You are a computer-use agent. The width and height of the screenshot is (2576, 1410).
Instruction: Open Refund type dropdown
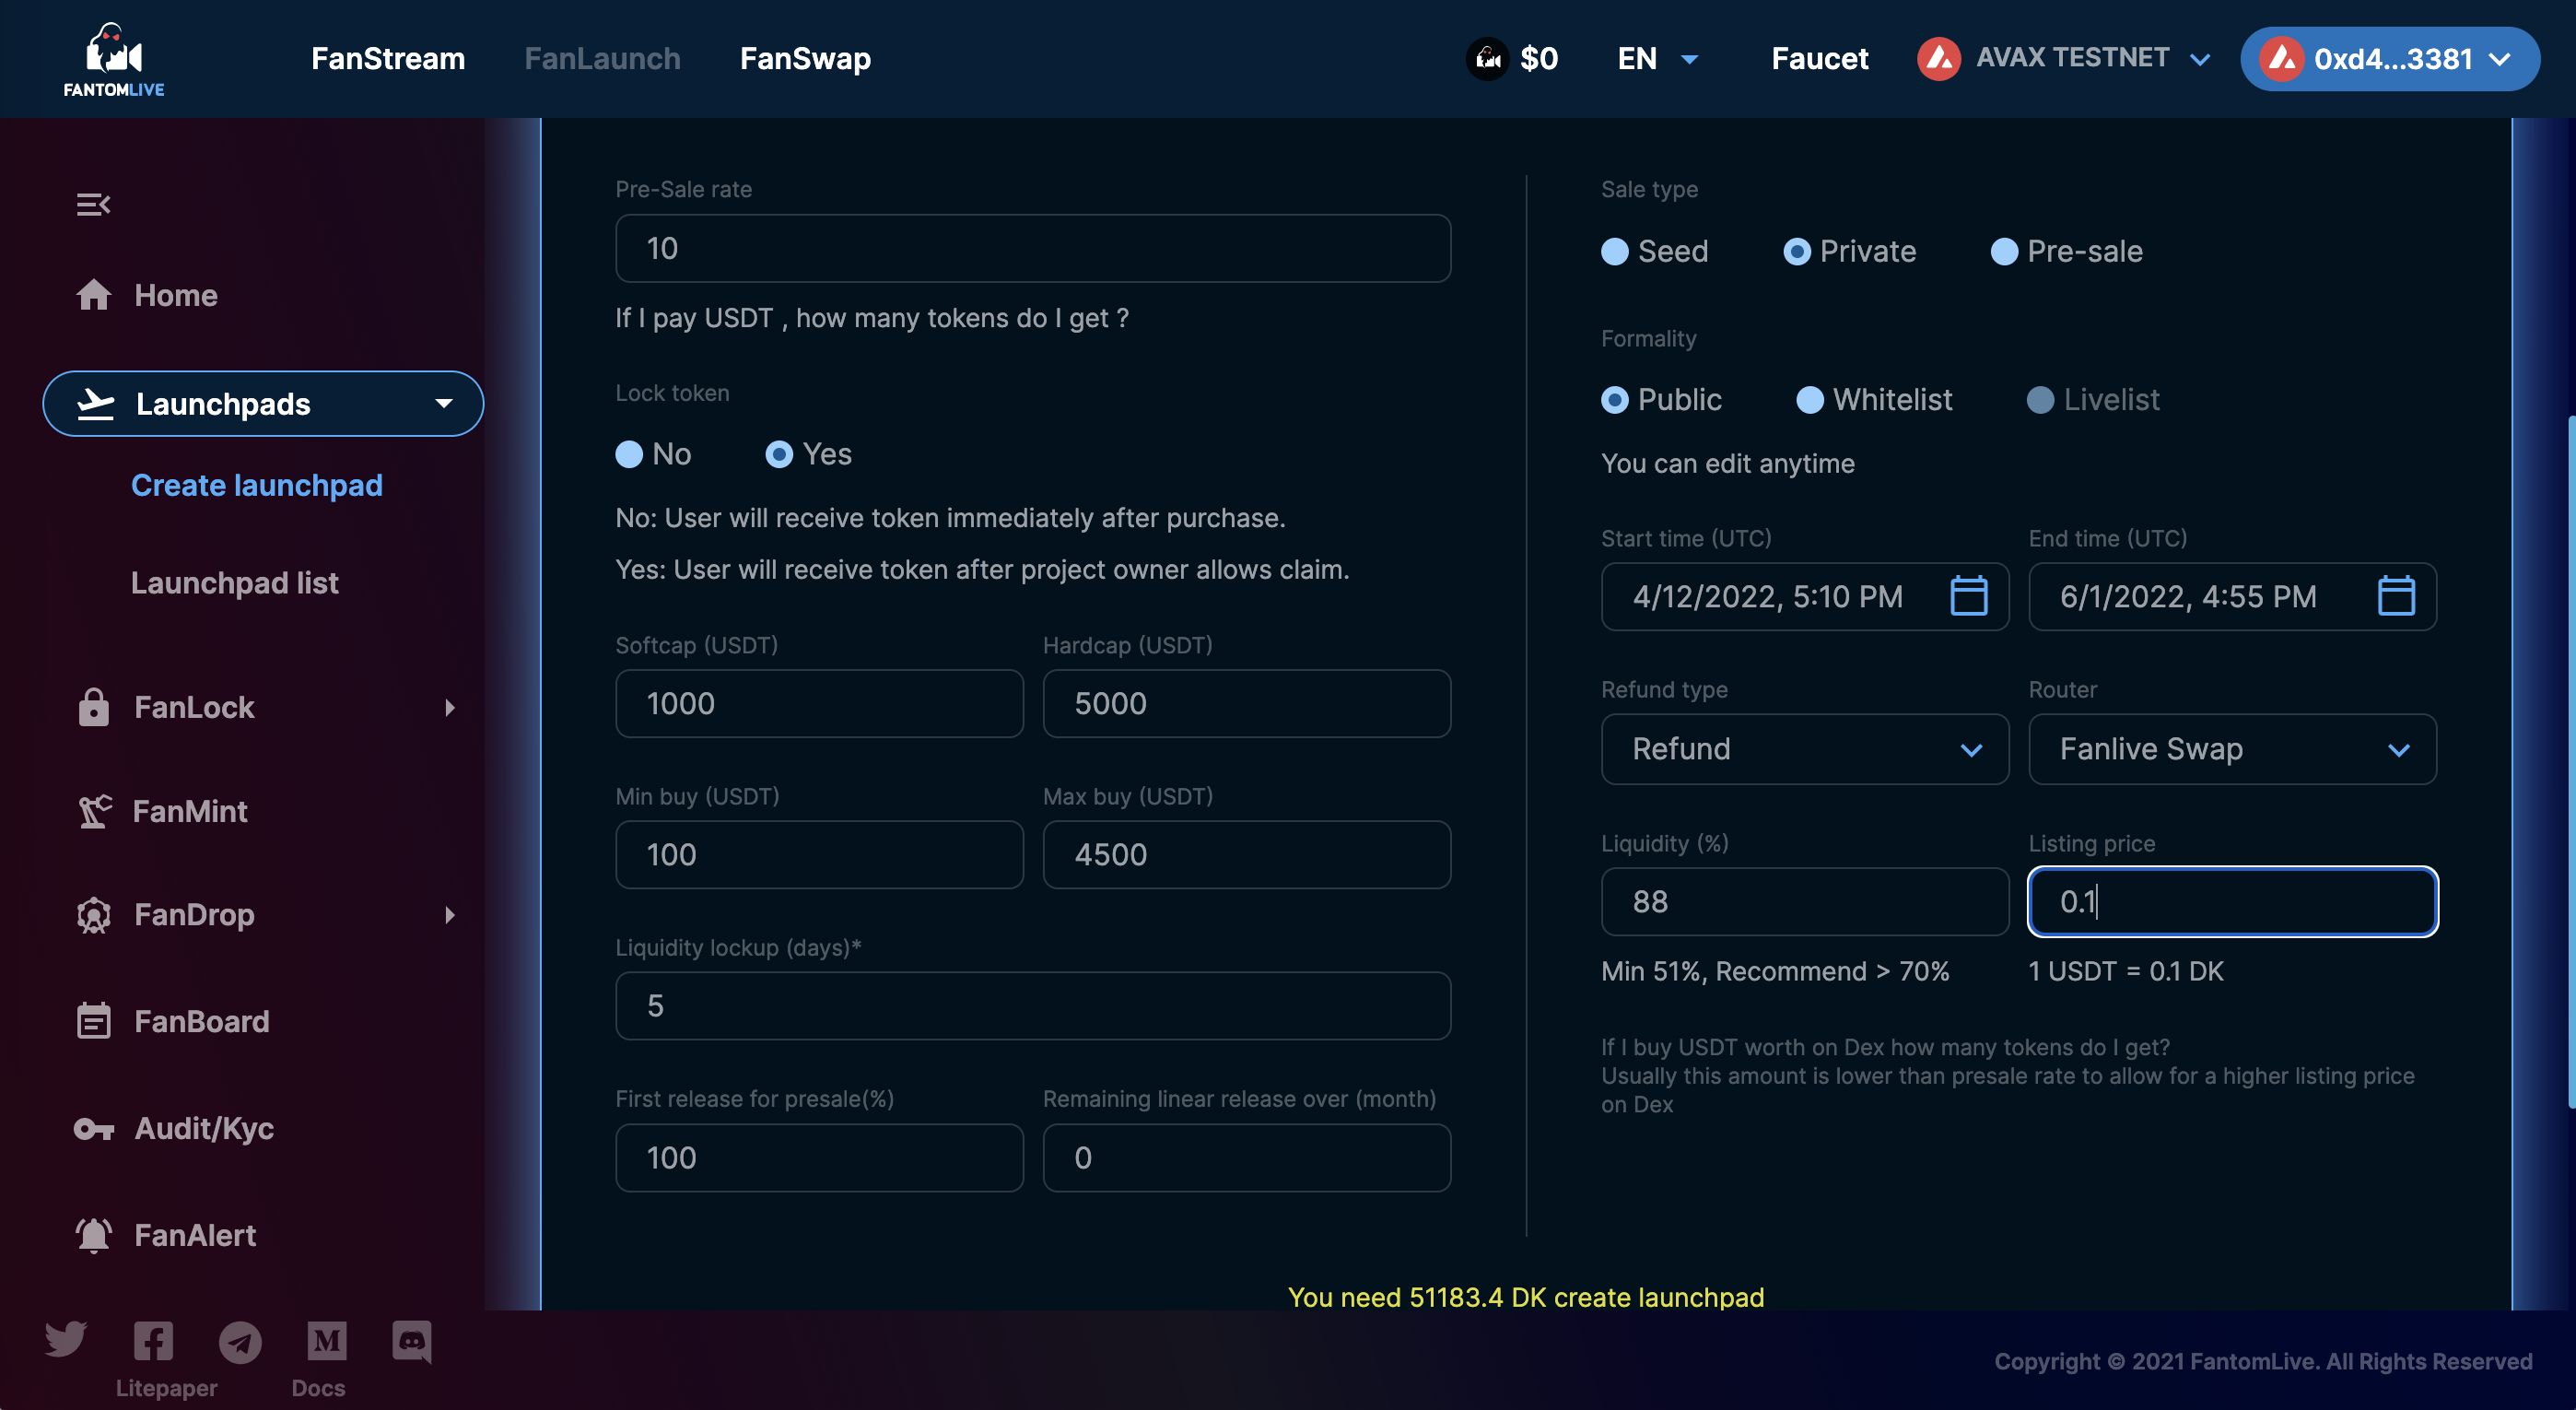point(1804,749)
